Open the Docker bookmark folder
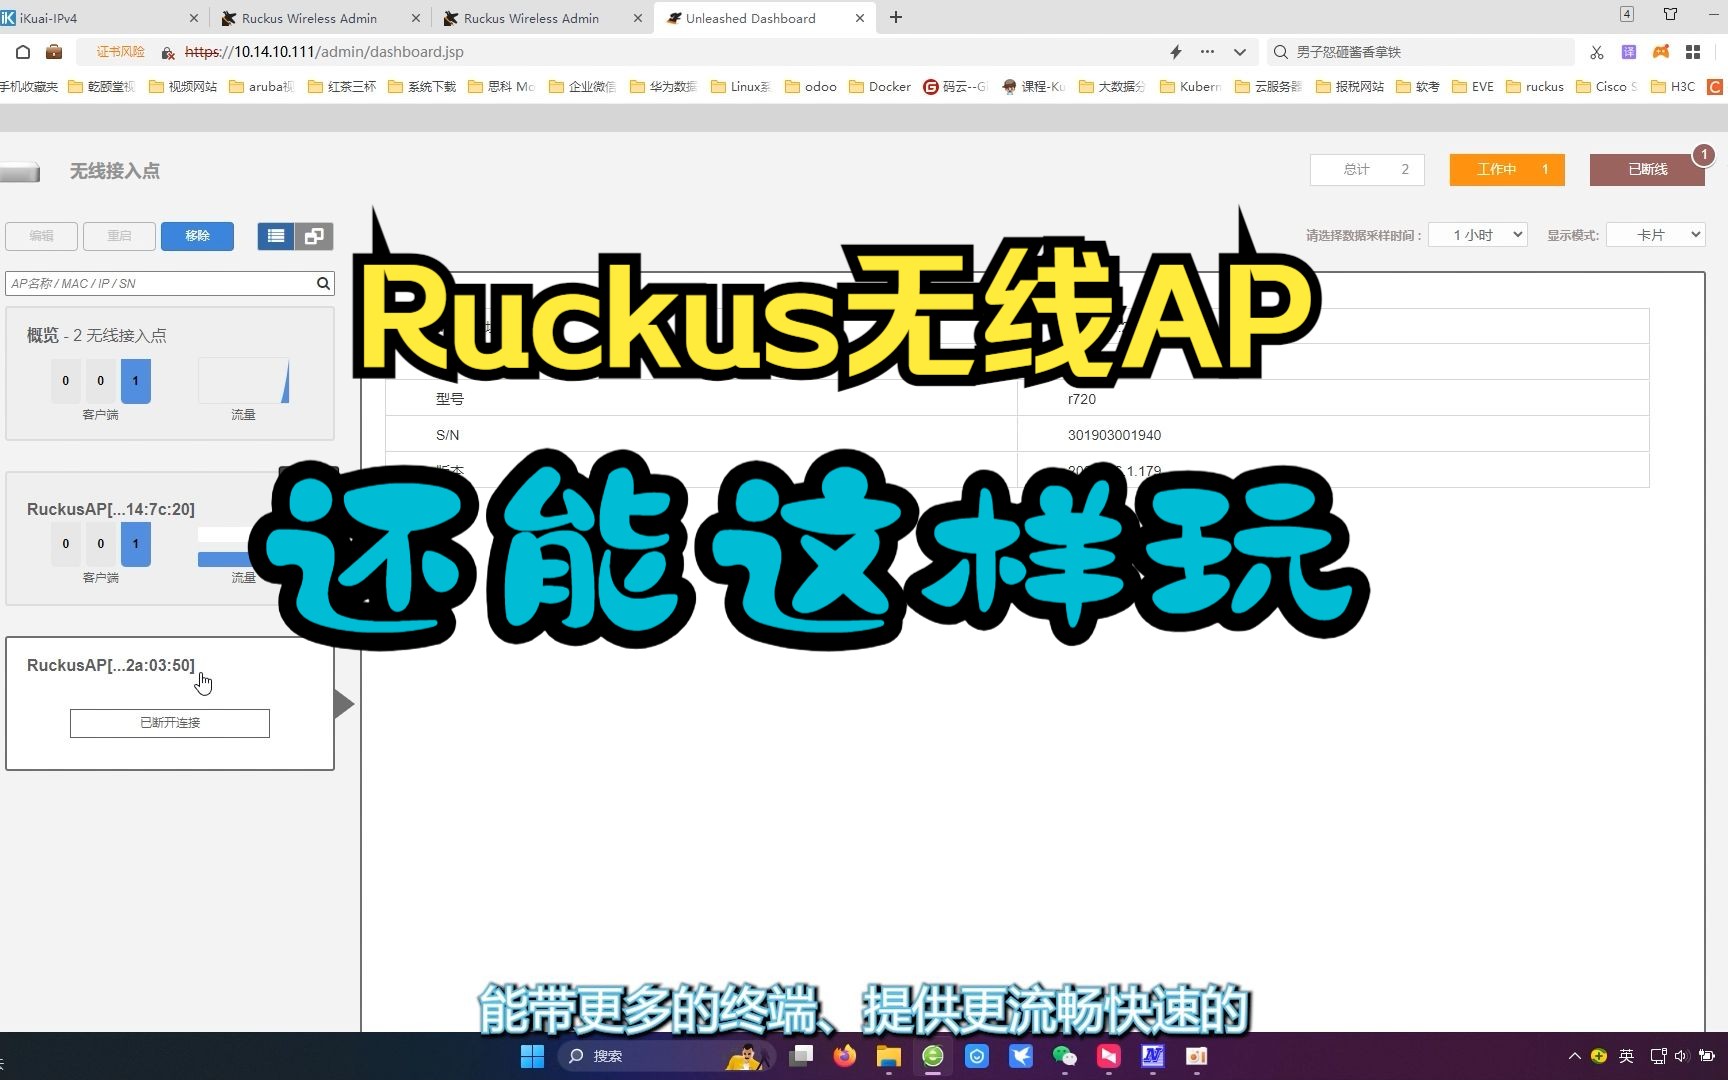The image size is (1728, 1080). [x=880, y=87]
